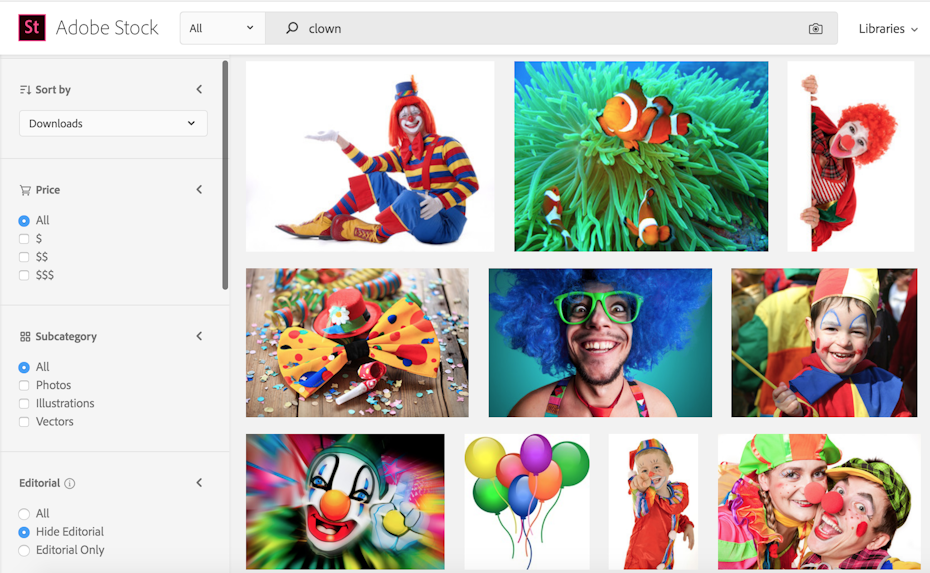
Task: Open the clownfish in anemone thumbnail
Action: point(641,156)
